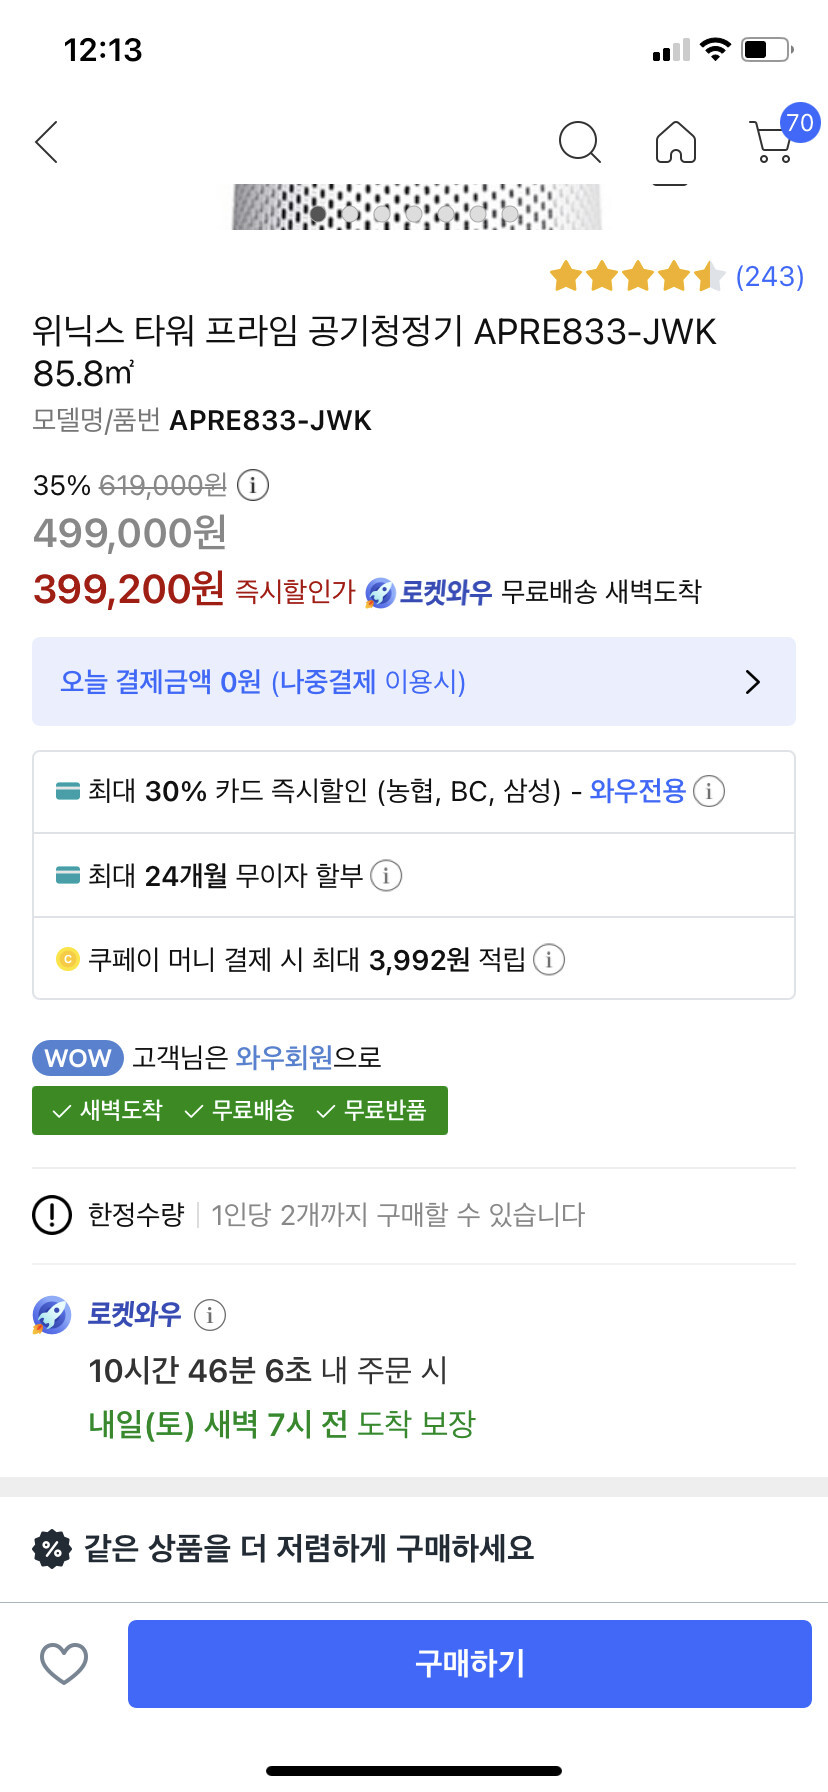Tap the 와우회원 link text
This screenshot has height=1792, width=828.
[284, 1057]
